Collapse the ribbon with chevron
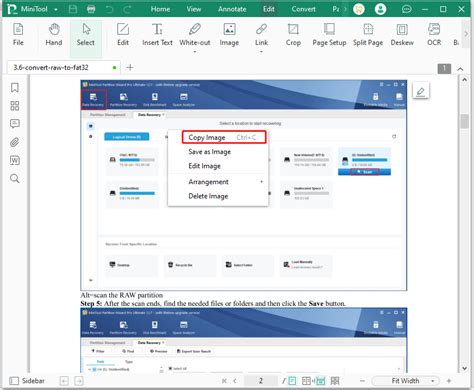The height and width of the screenshot is (390, 474). [460, 69]
